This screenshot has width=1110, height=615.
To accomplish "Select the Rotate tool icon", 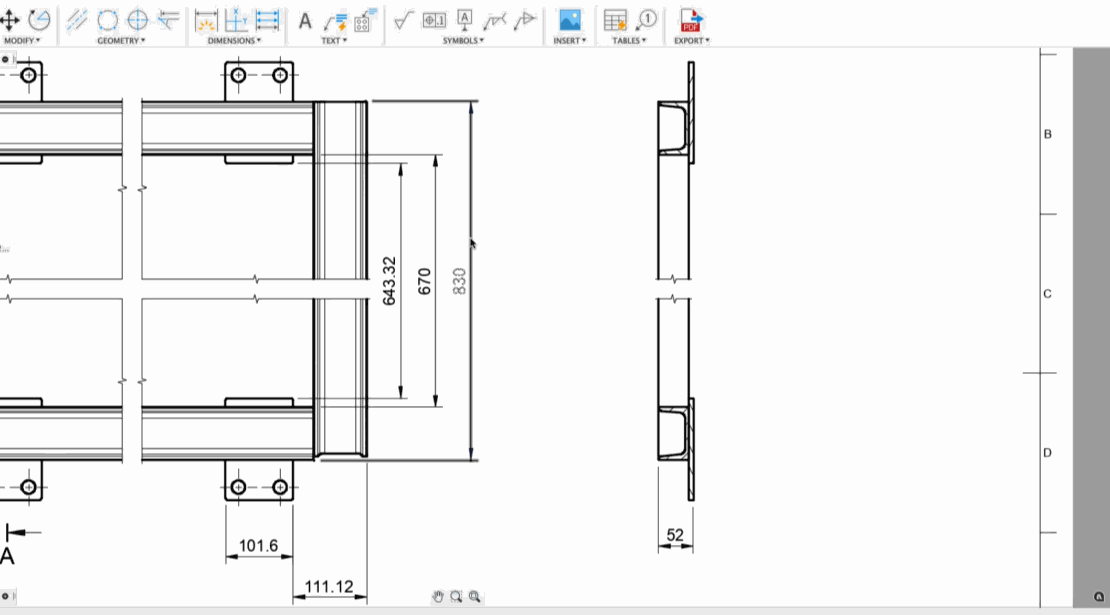I will (x=40, y=20).
